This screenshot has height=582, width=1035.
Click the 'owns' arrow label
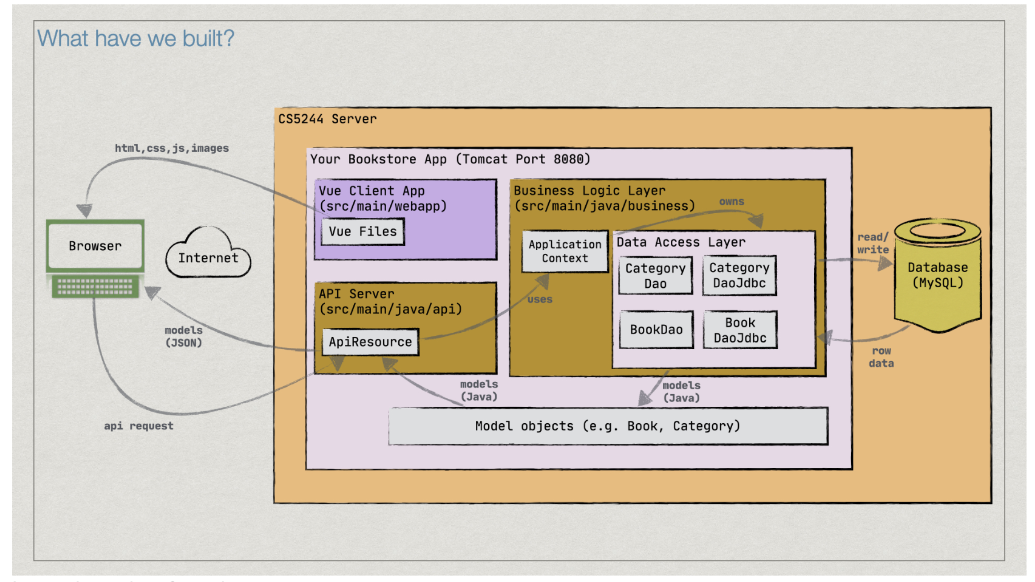click(731, 202)
